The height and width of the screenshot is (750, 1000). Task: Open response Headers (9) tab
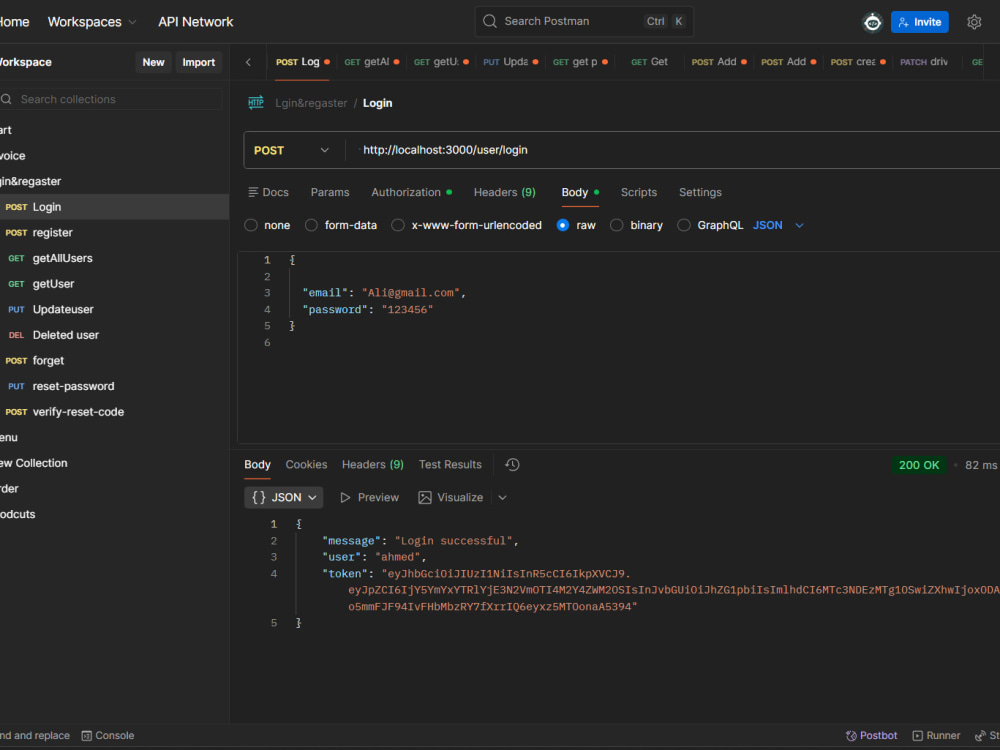point(372,465)
